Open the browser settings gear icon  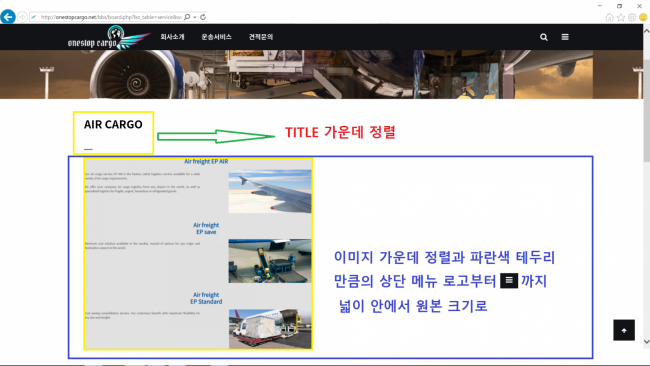tap(632, 17)
